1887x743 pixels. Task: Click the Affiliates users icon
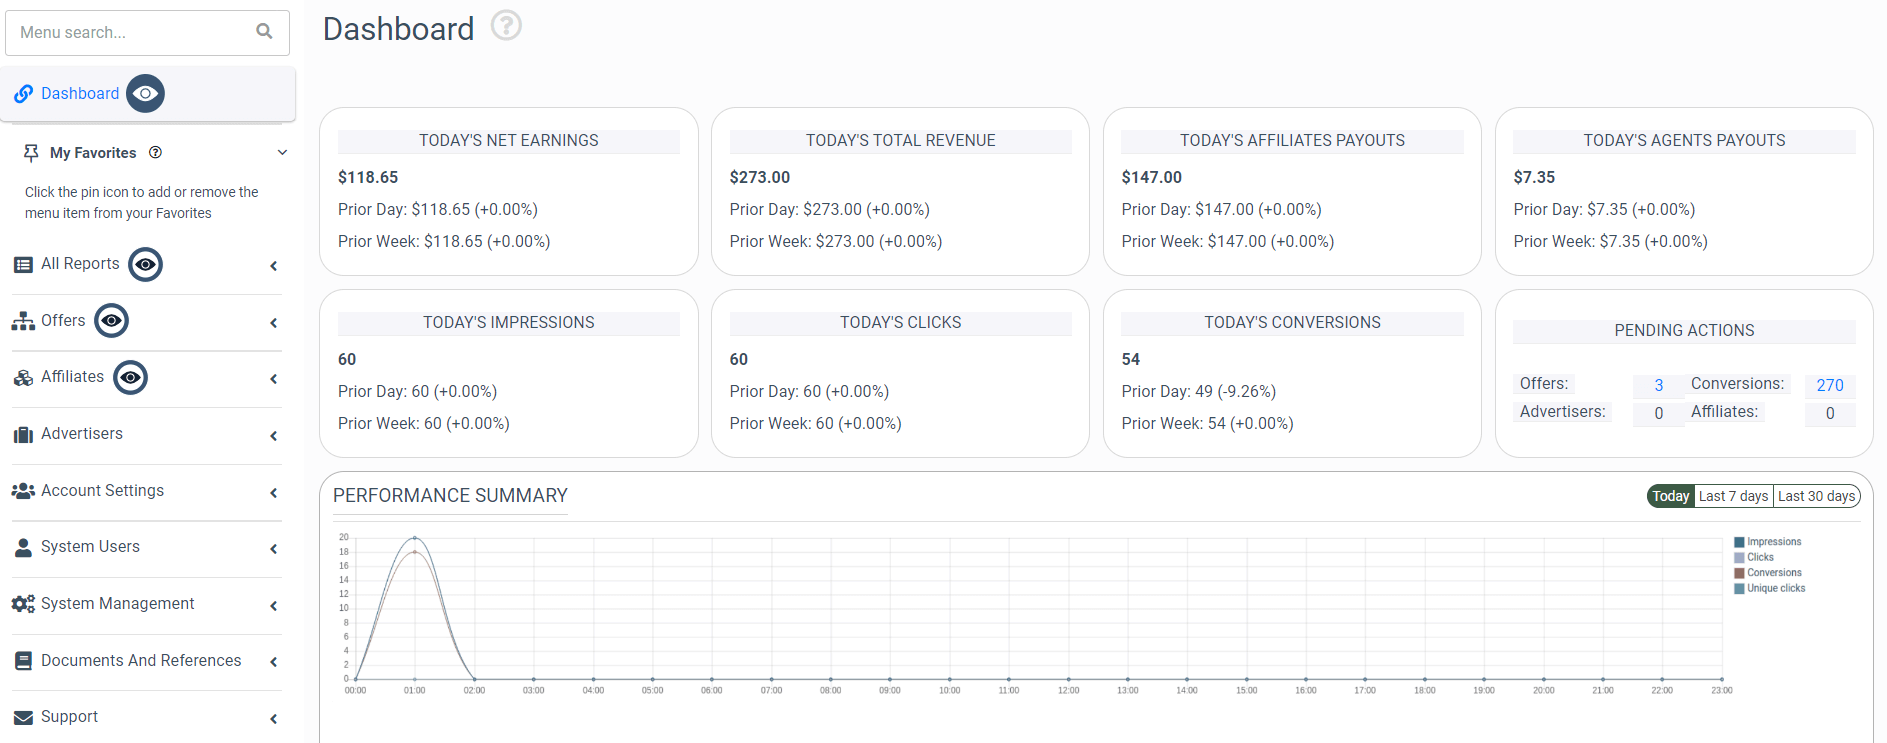[x=23, y=378]
